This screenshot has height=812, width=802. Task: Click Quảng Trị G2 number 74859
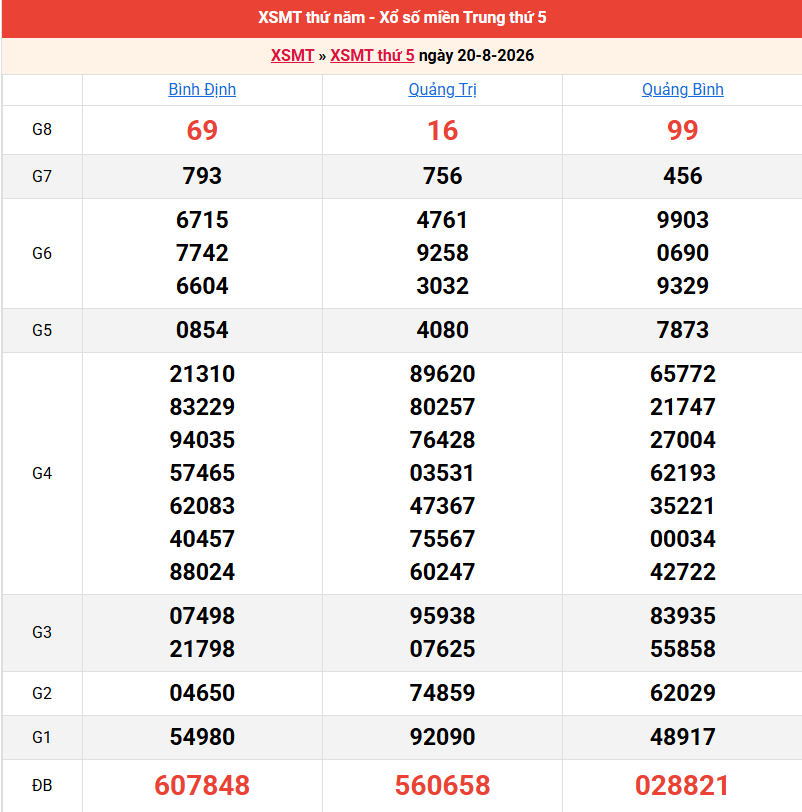(x=442, y=693)
